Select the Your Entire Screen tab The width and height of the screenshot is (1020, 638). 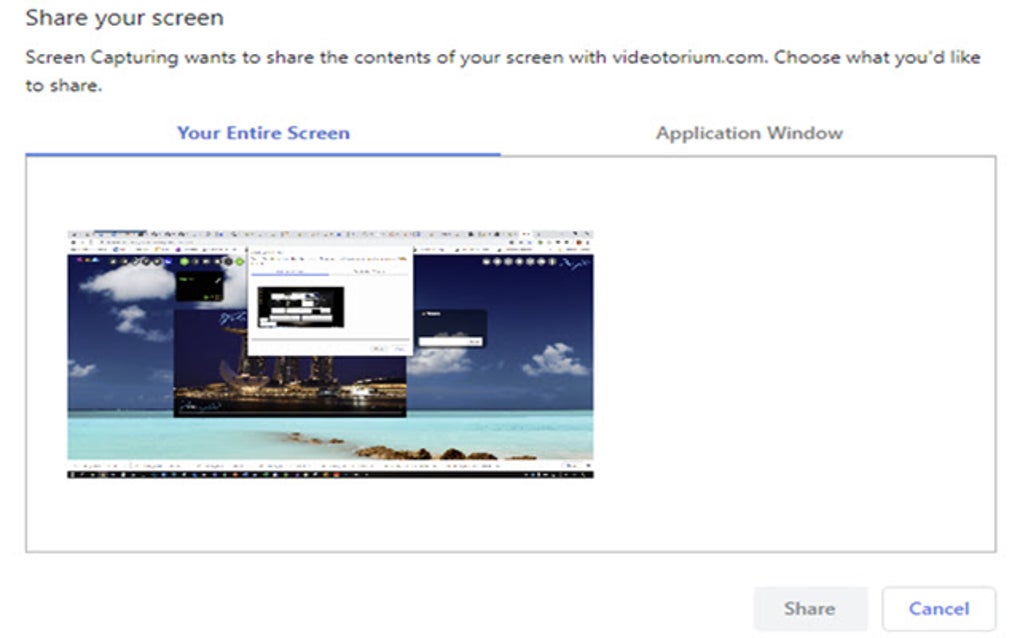262,132
